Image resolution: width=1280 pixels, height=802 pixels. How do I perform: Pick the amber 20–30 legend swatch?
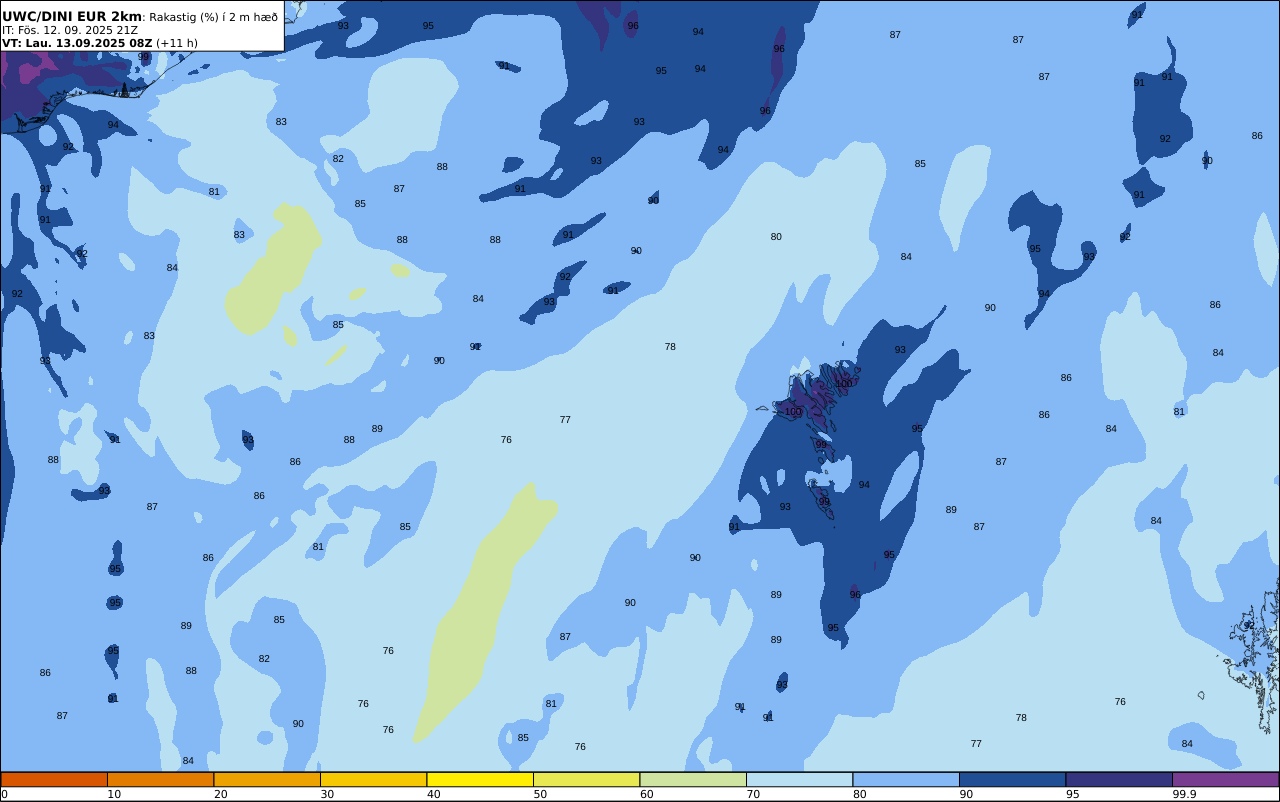coord(267,779)
